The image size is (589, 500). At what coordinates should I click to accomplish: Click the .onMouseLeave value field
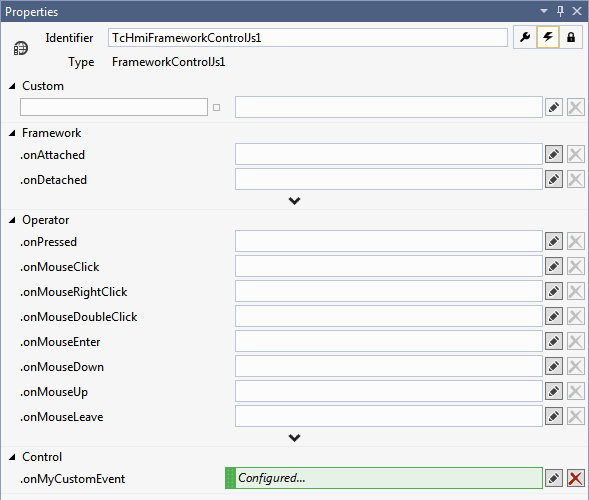pos(389,416)
